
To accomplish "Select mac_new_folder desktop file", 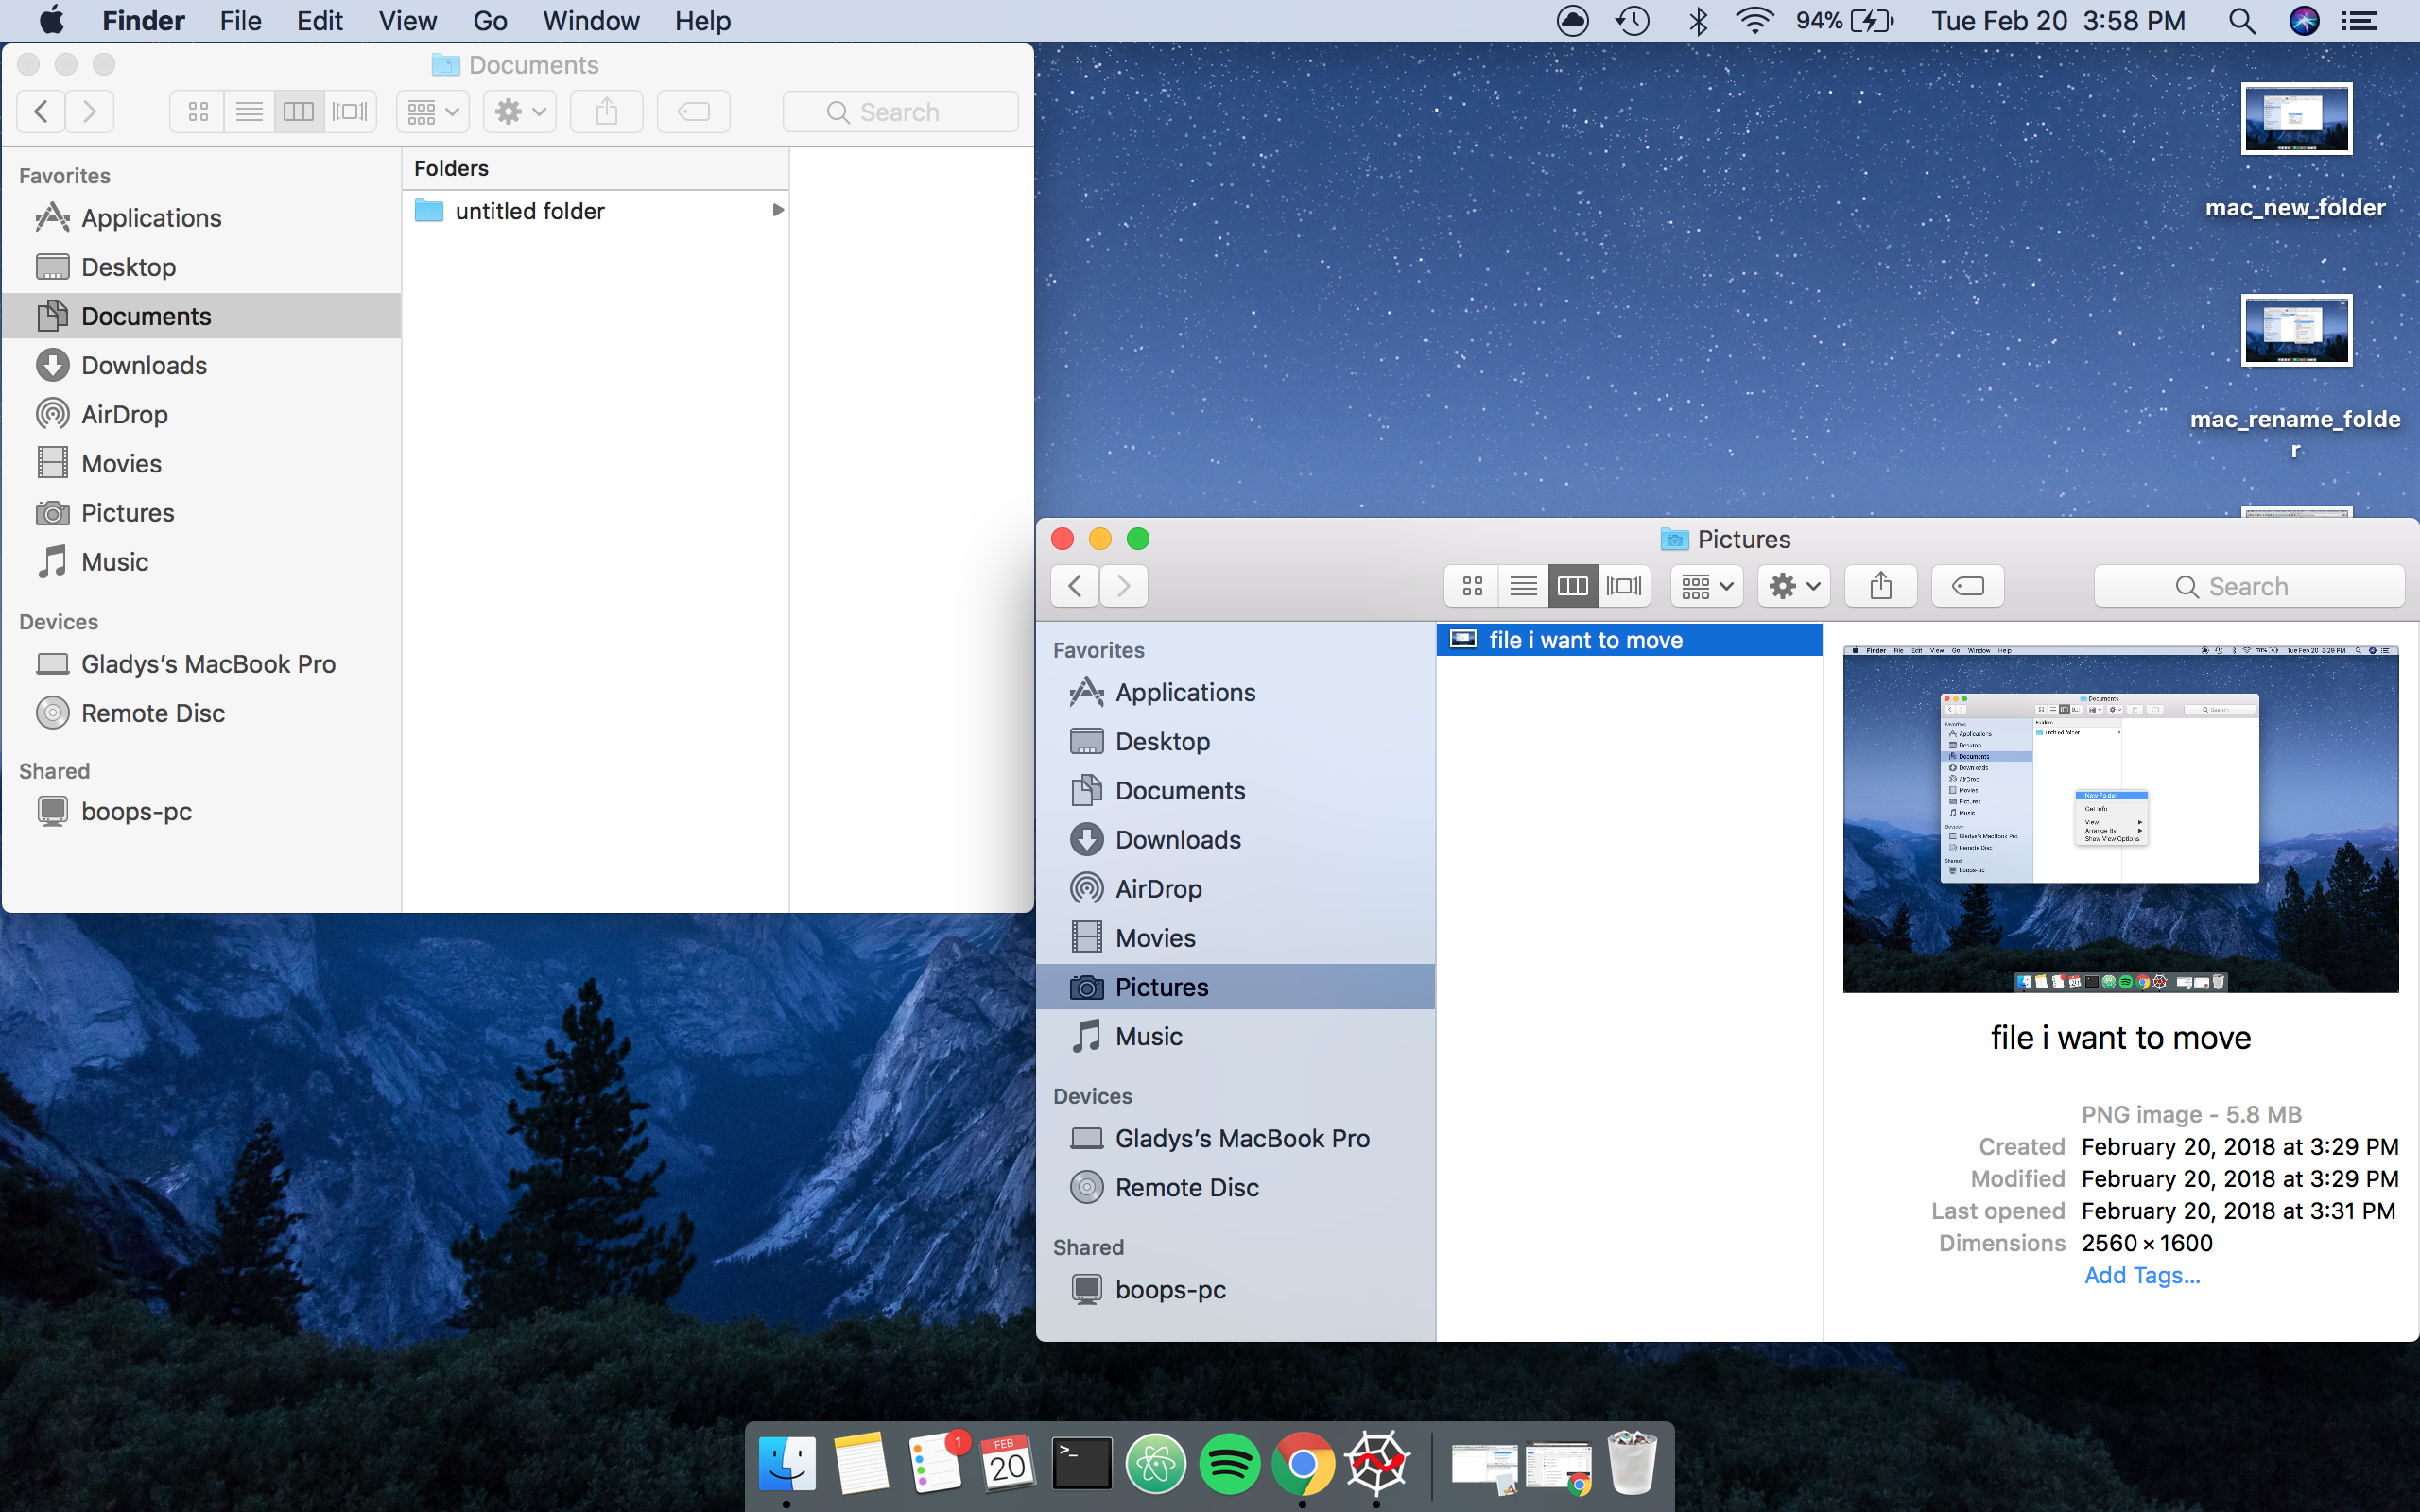I will click(x=2296, y=152).
